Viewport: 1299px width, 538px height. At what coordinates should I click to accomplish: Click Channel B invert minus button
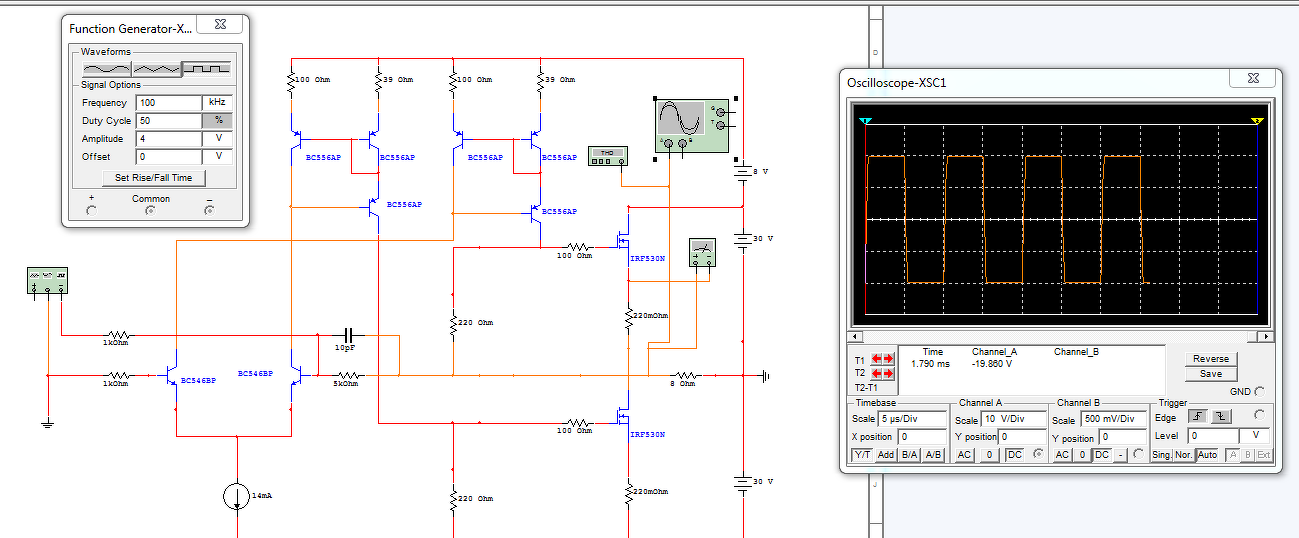[x=1122, y=455]
